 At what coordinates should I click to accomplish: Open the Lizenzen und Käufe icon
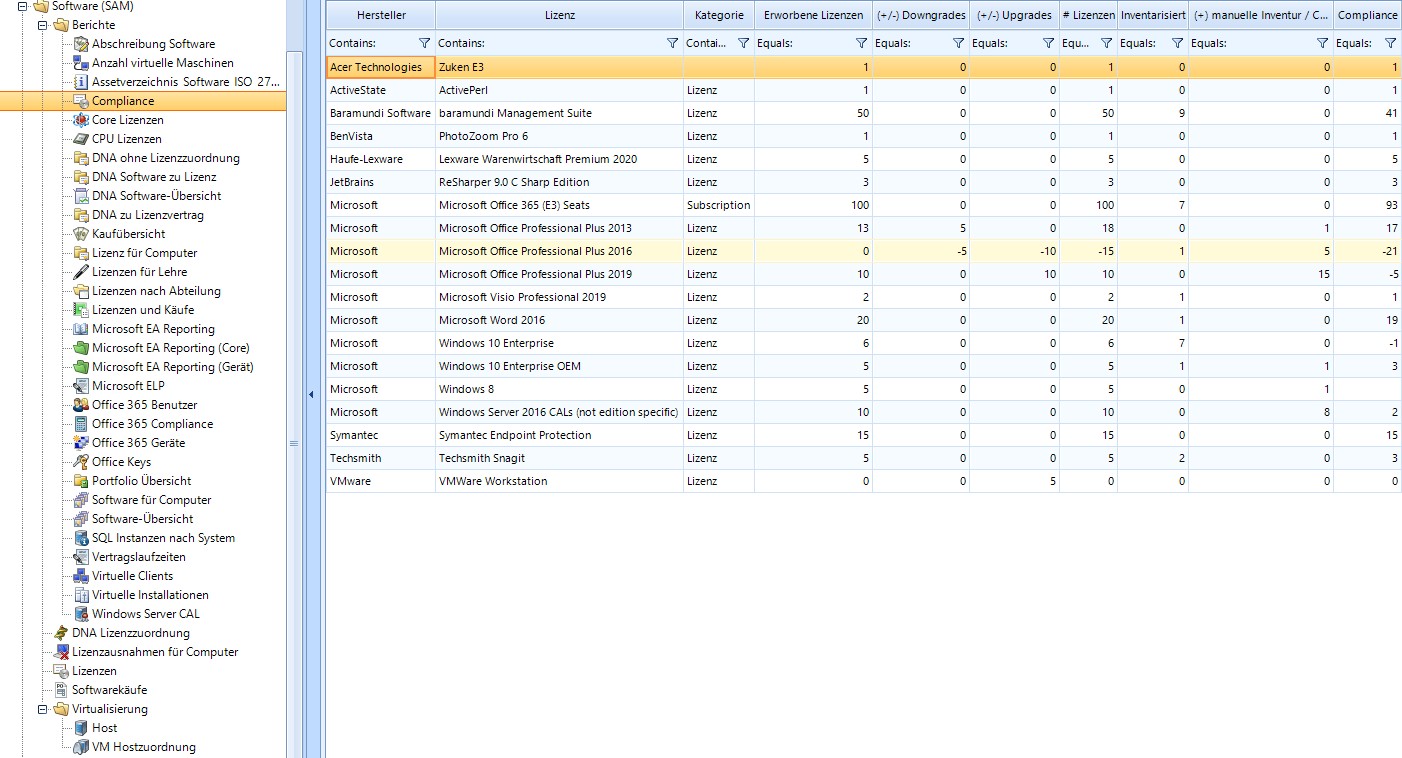click(x=81, y=310)
